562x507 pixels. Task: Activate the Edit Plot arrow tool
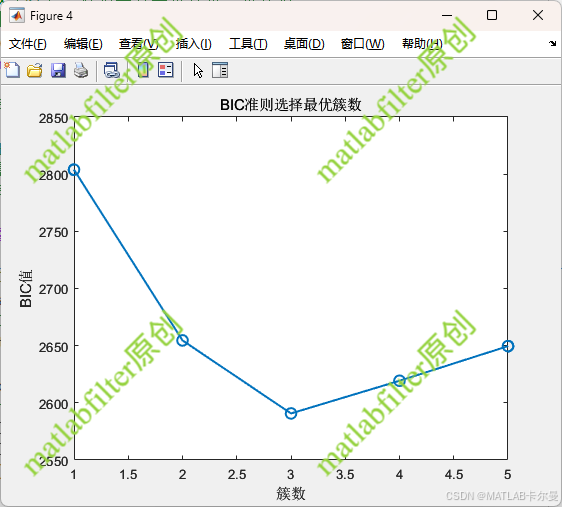(198, 70)
